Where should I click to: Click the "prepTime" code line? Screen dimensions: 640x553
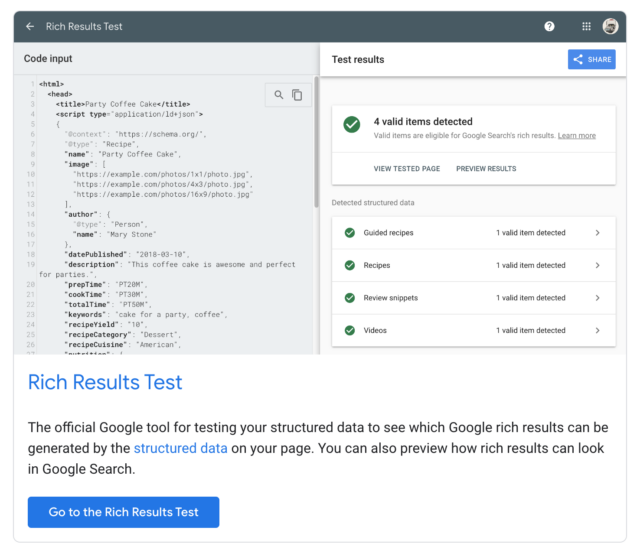[x=106, y=284]
